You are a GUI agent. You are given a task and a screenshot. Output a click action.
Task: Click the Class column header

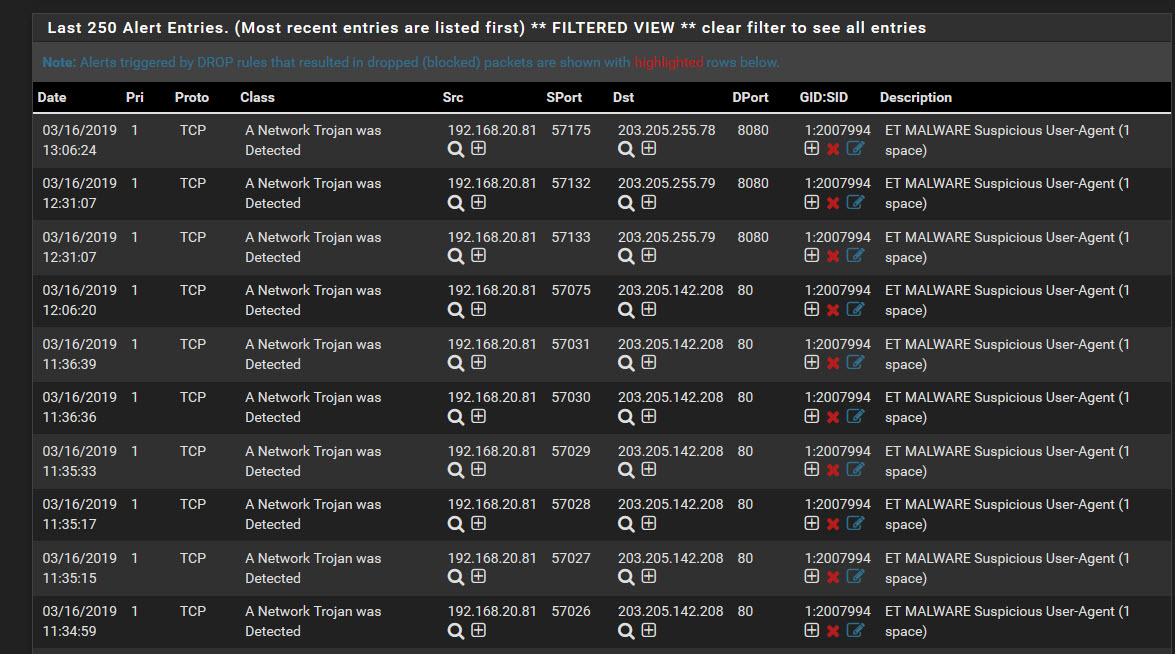(x=257, y=97)
